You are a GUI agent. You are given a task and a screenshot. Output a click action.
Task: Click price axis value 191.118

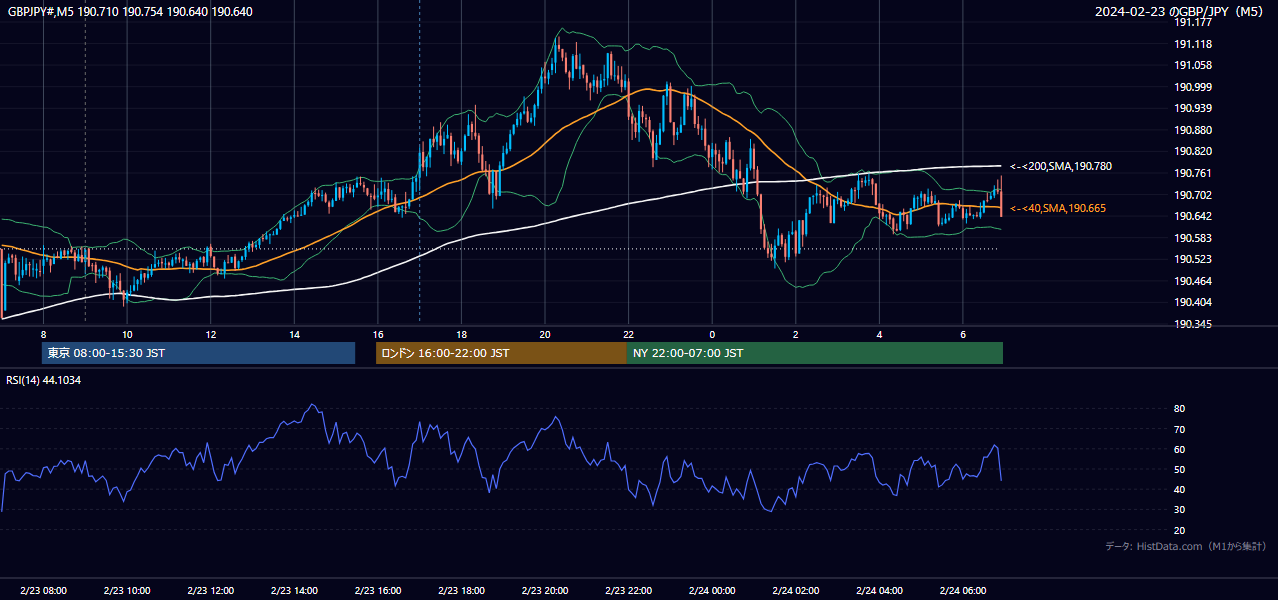[x=1192, y=44]
